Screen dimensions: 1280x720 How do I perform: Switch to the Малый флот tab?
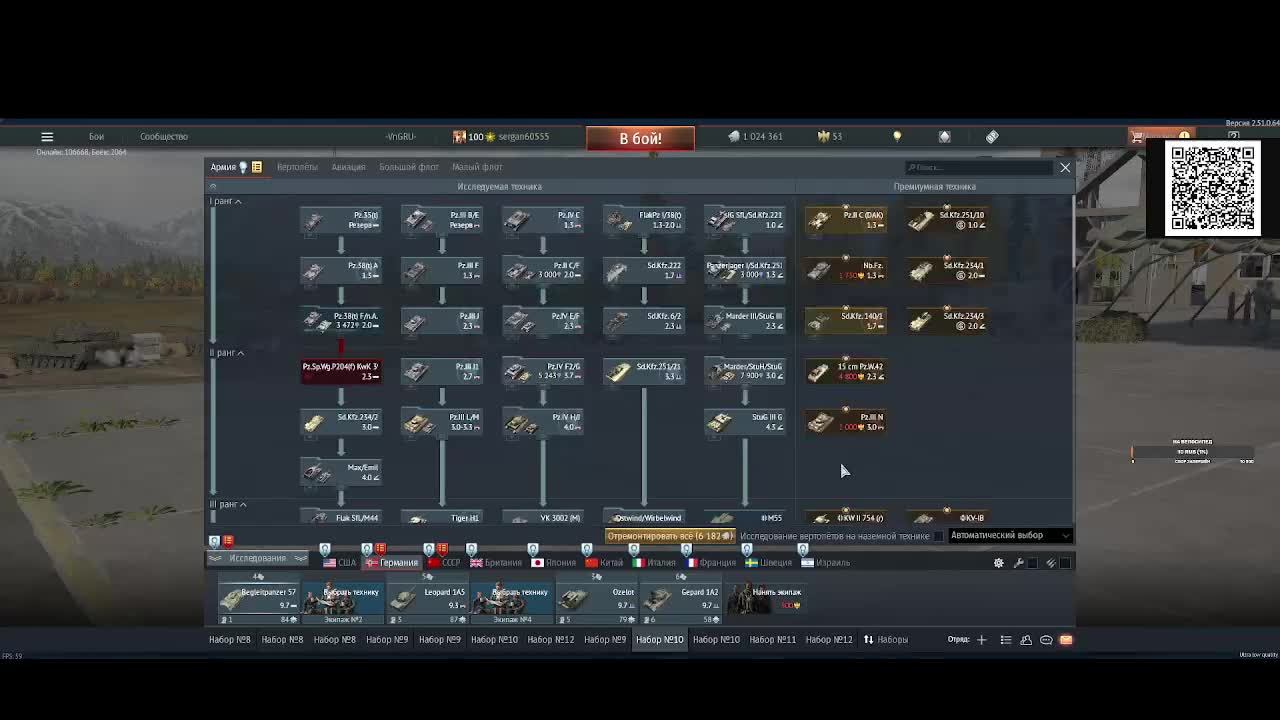[477, 167]
